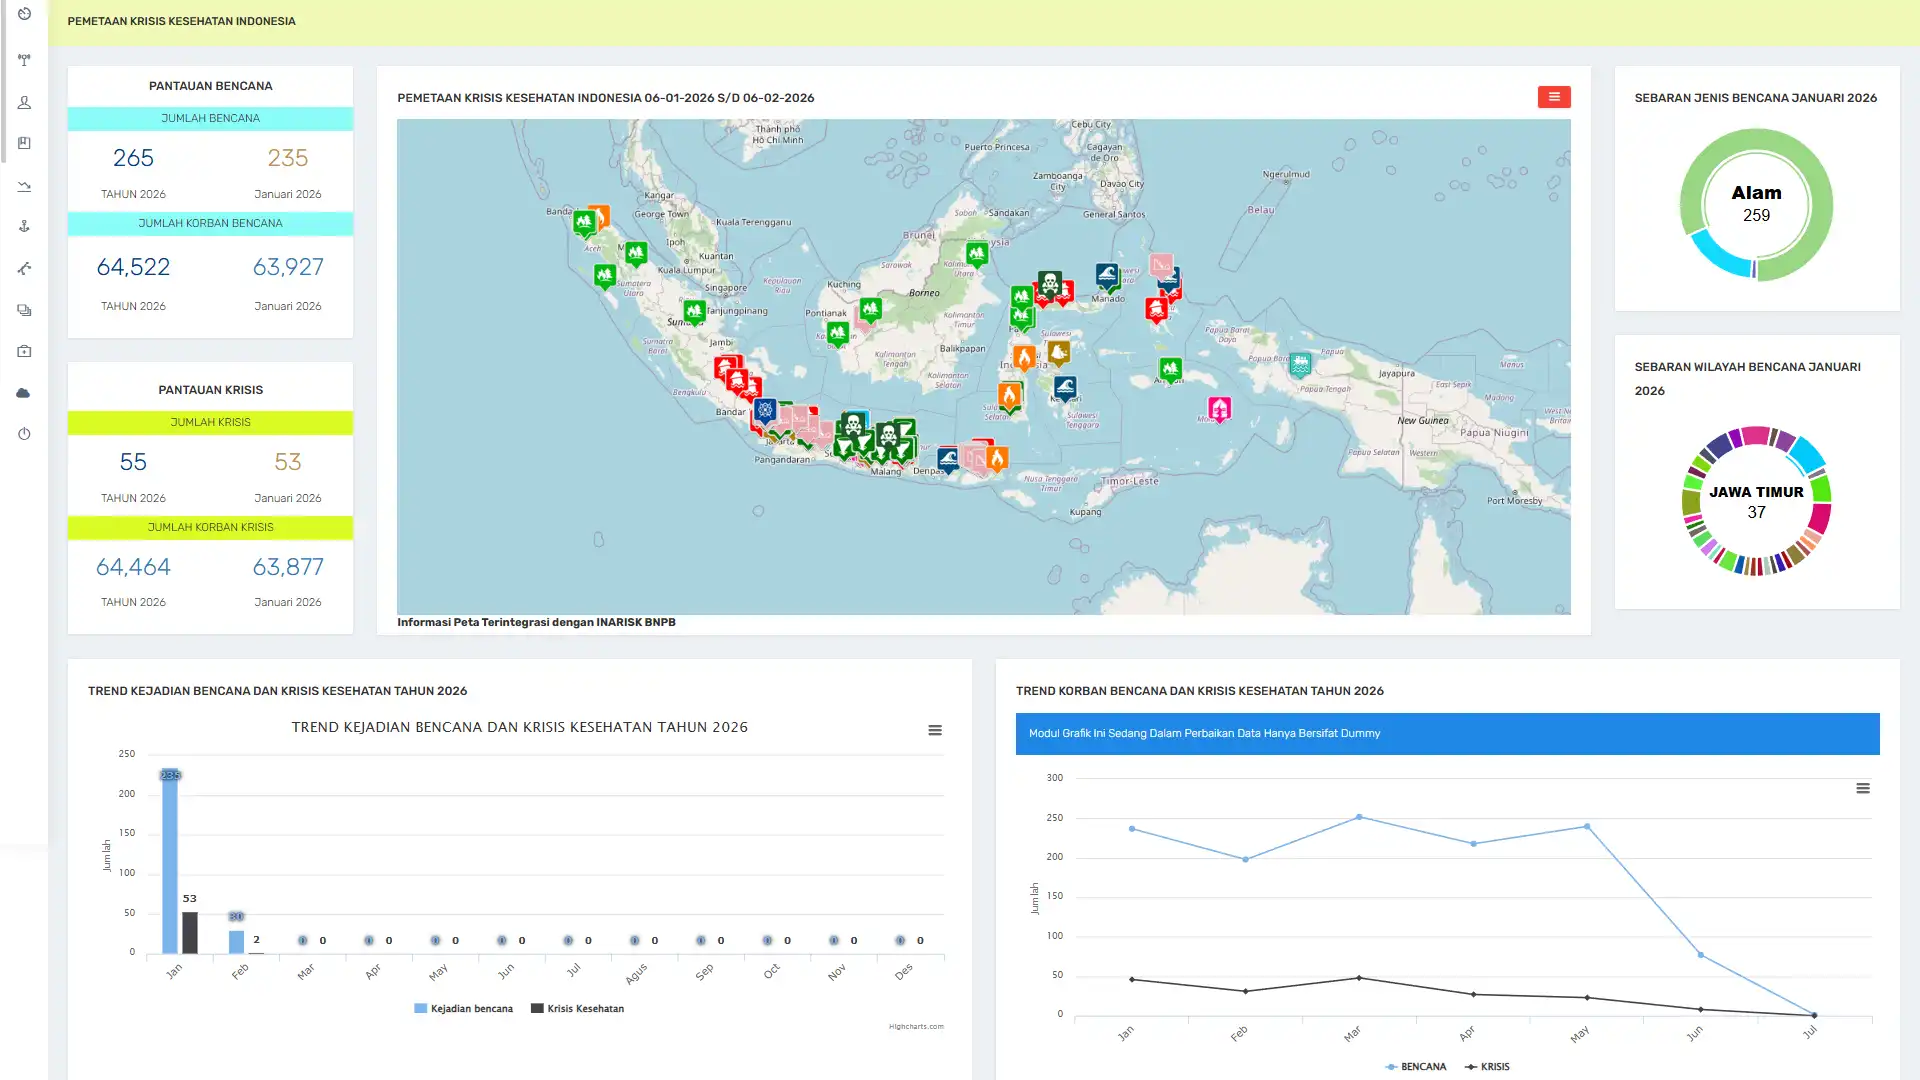
Task: Click the January 235 bencana bar
Action: 170,860
